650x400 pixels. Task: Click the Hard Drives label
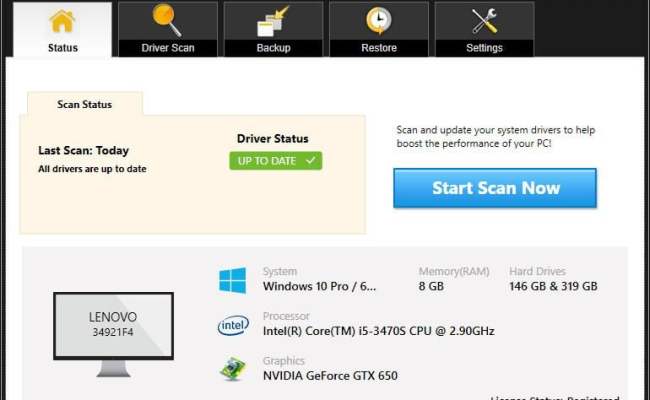click(537, 271)
